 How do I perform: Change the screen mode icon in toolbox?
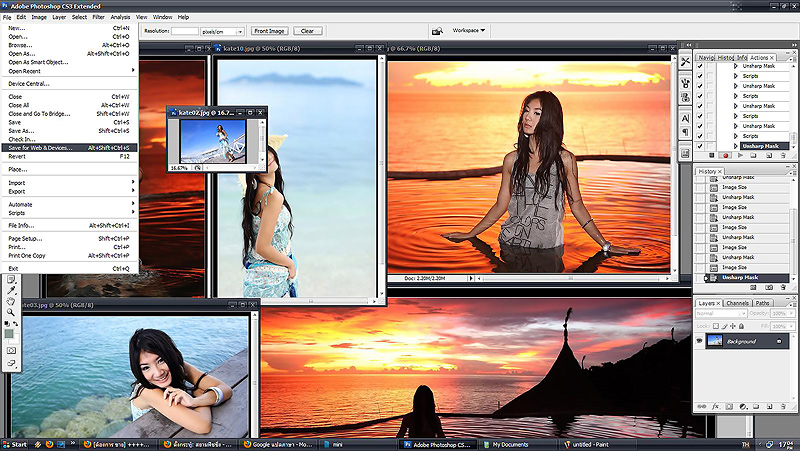[x=11, y=363]
